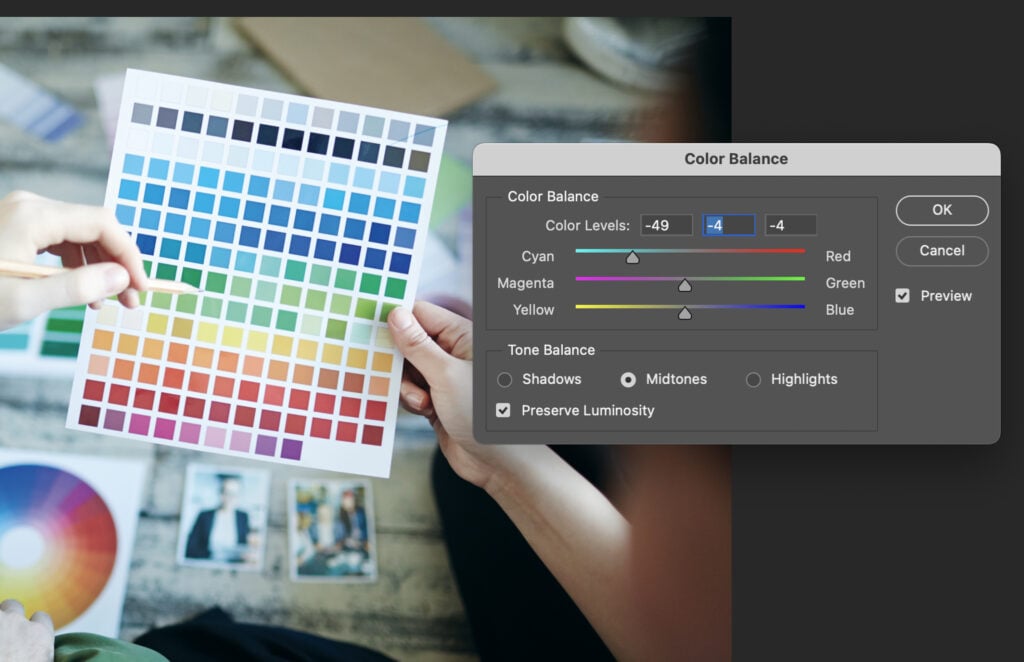Click the Cyan-Red value field showing -49

(665, 224)
